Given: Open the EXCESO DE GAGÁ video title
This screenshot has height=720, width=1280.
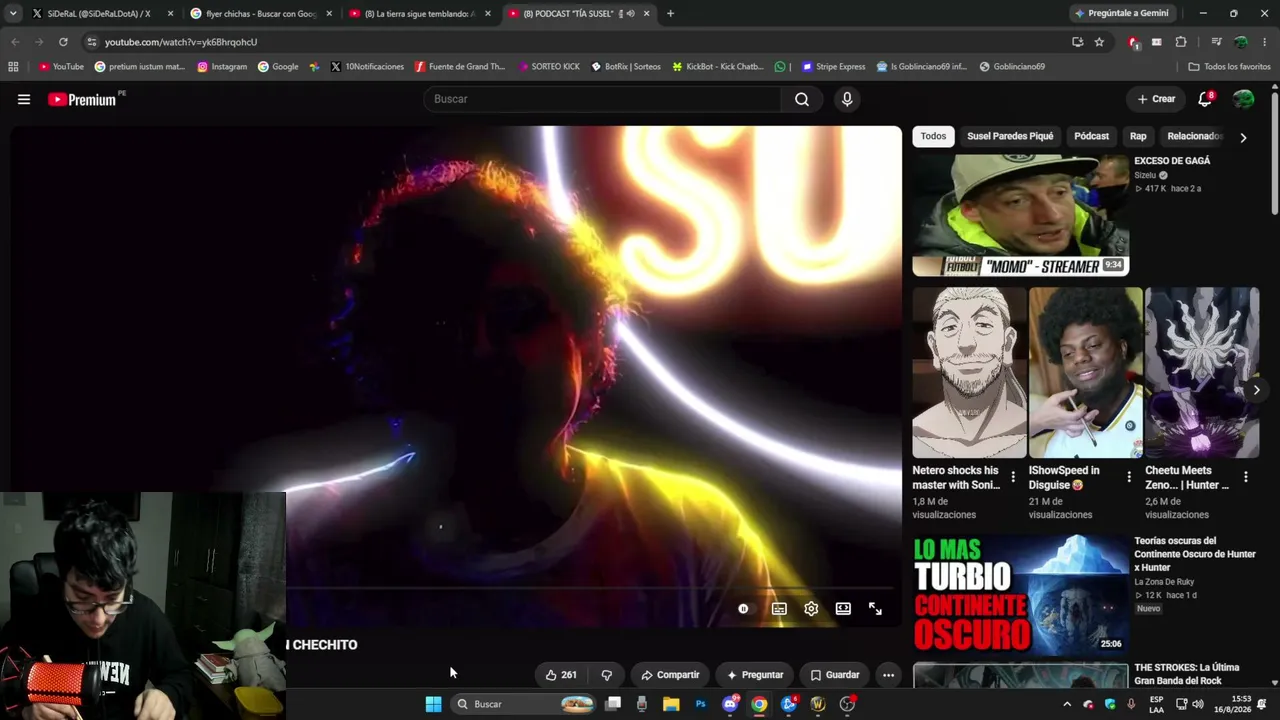Looking at the screenshot, I should coord(1172,161).
